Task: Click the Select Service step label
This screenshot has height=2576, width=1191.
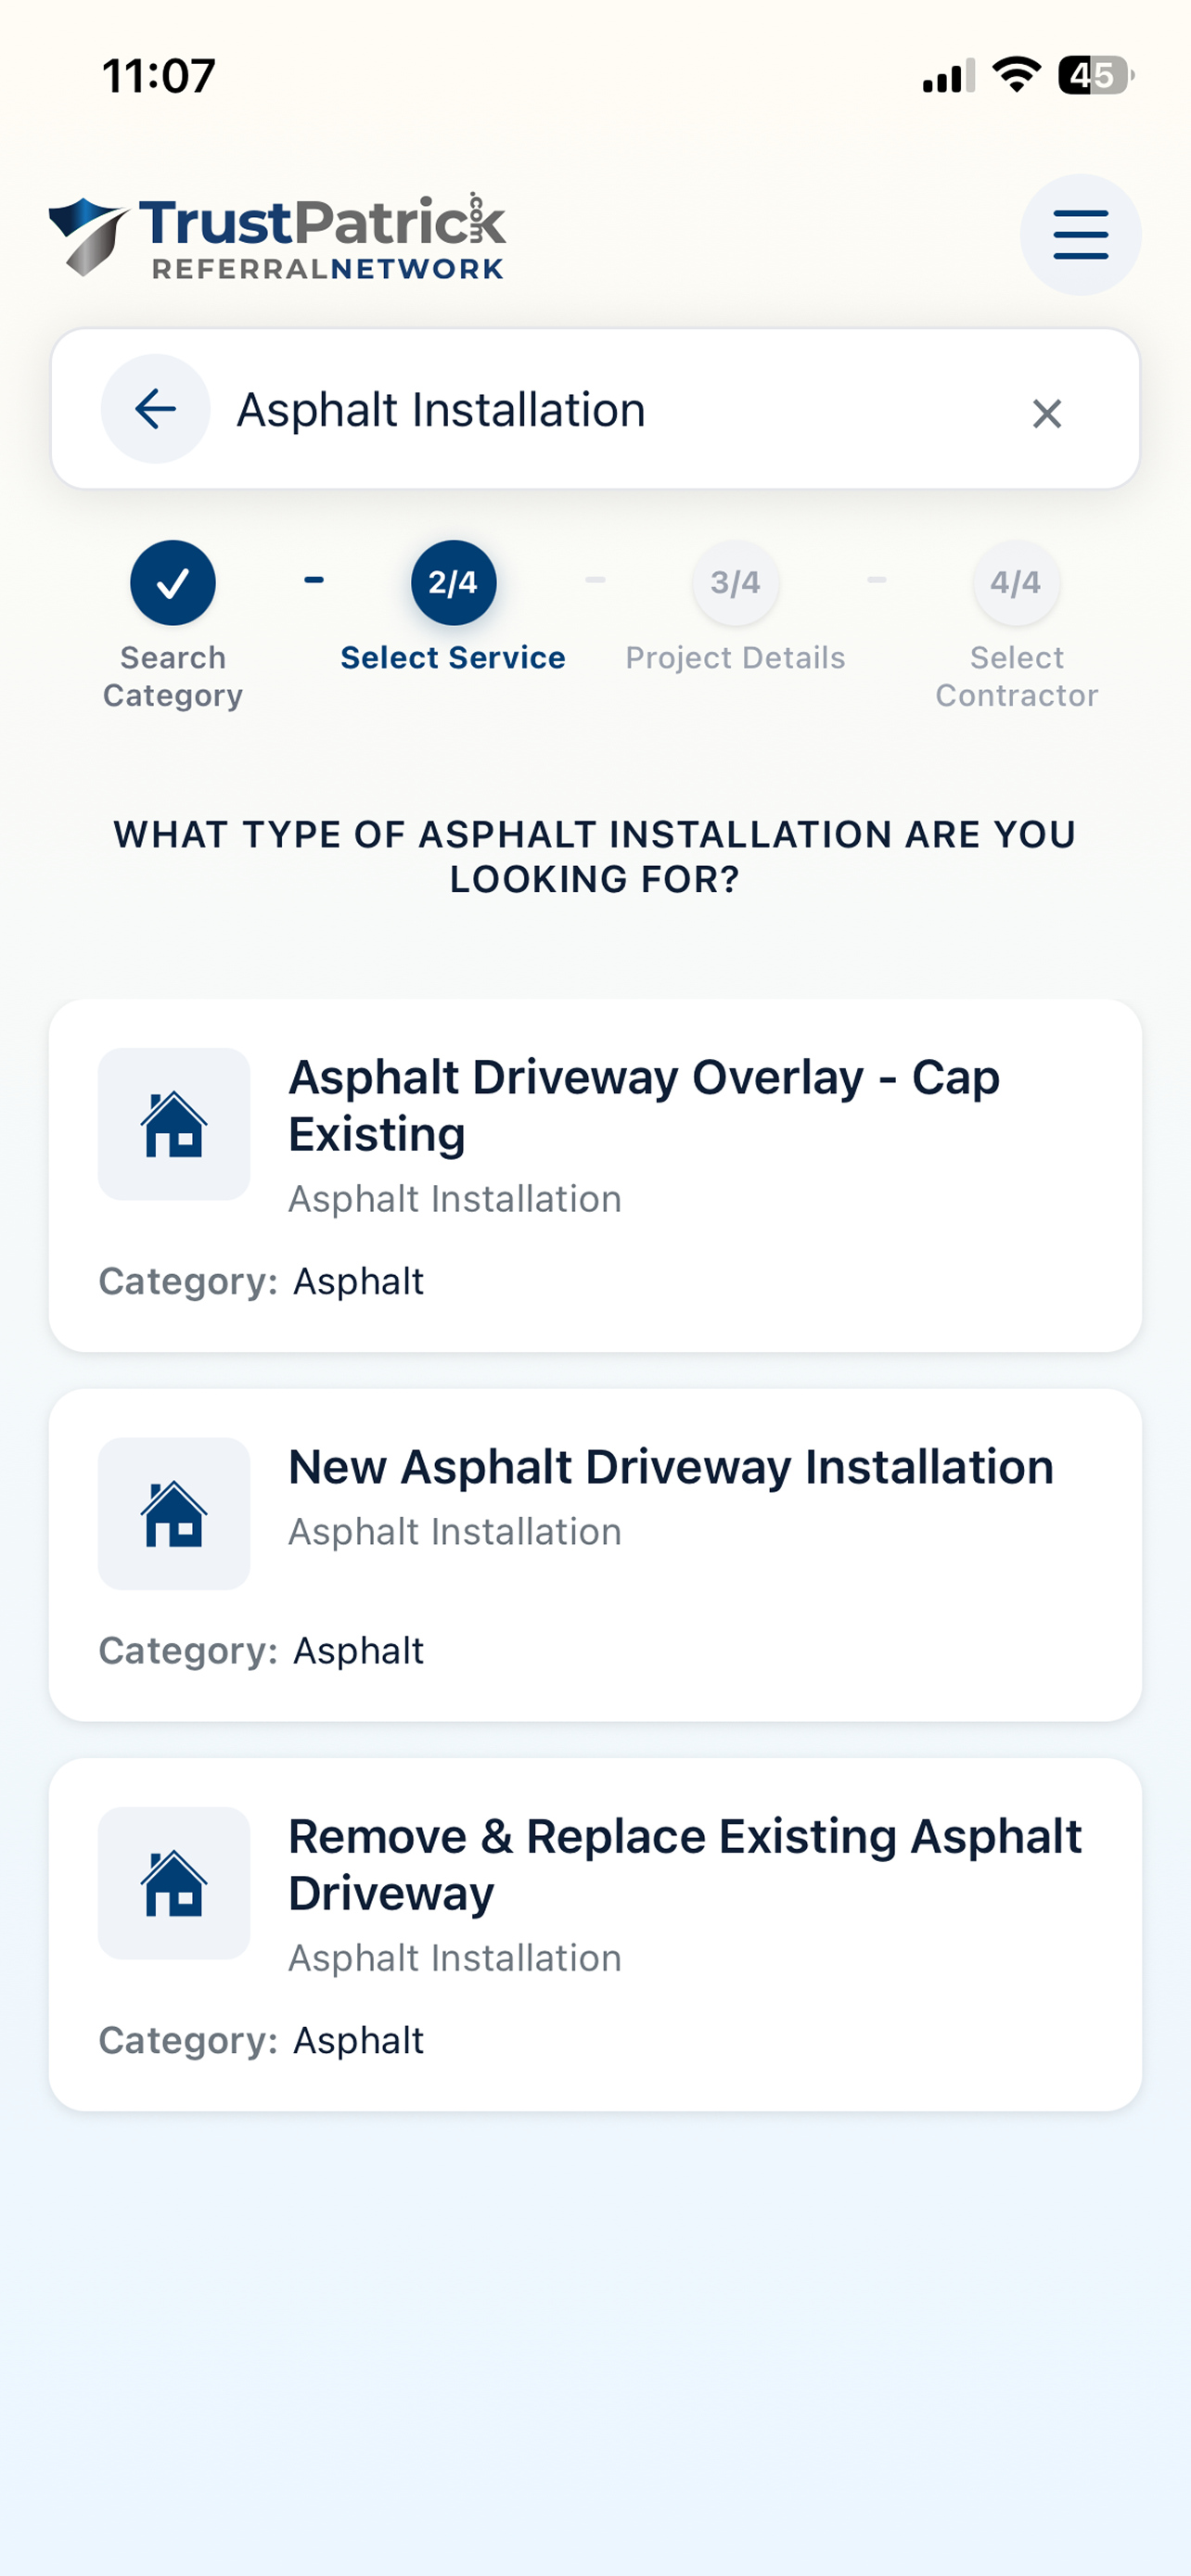Action: point(453,658)
